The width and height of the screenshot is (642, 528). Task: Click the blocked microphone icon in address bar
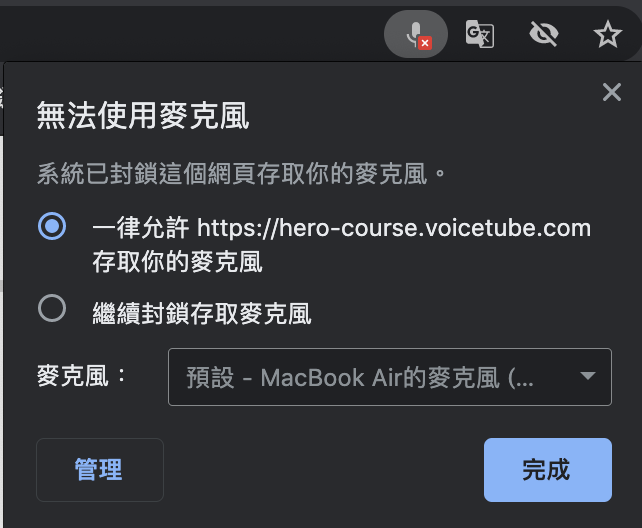coord(416,34)
